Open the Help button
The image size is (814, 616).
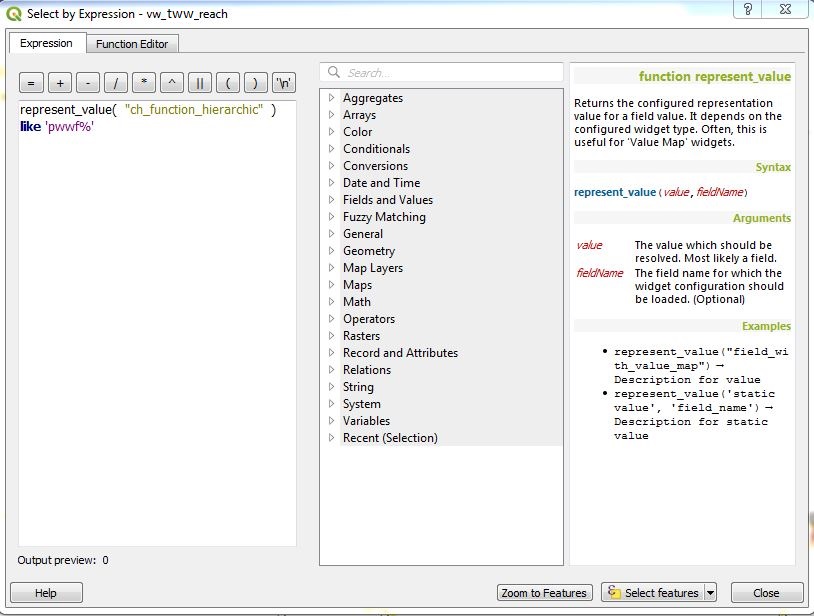tap(46, 593)
